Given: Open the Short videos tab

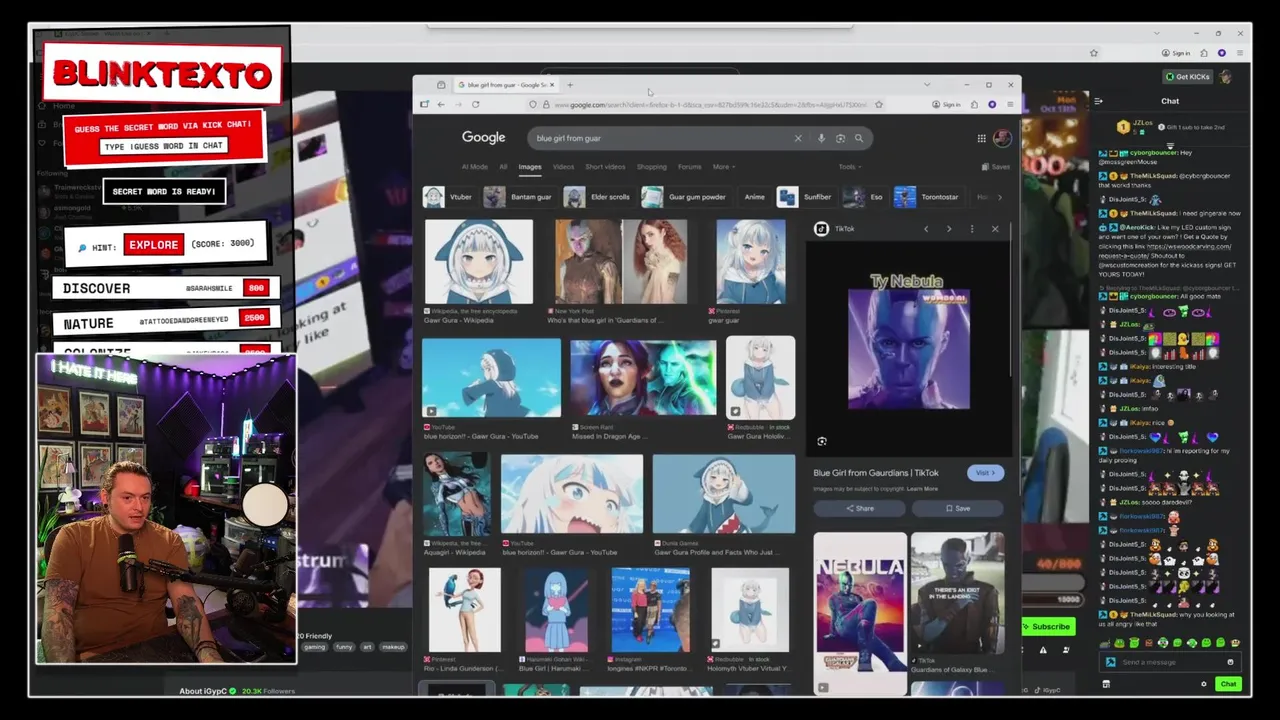Looking at the screenshot, I should coord(605,167).
